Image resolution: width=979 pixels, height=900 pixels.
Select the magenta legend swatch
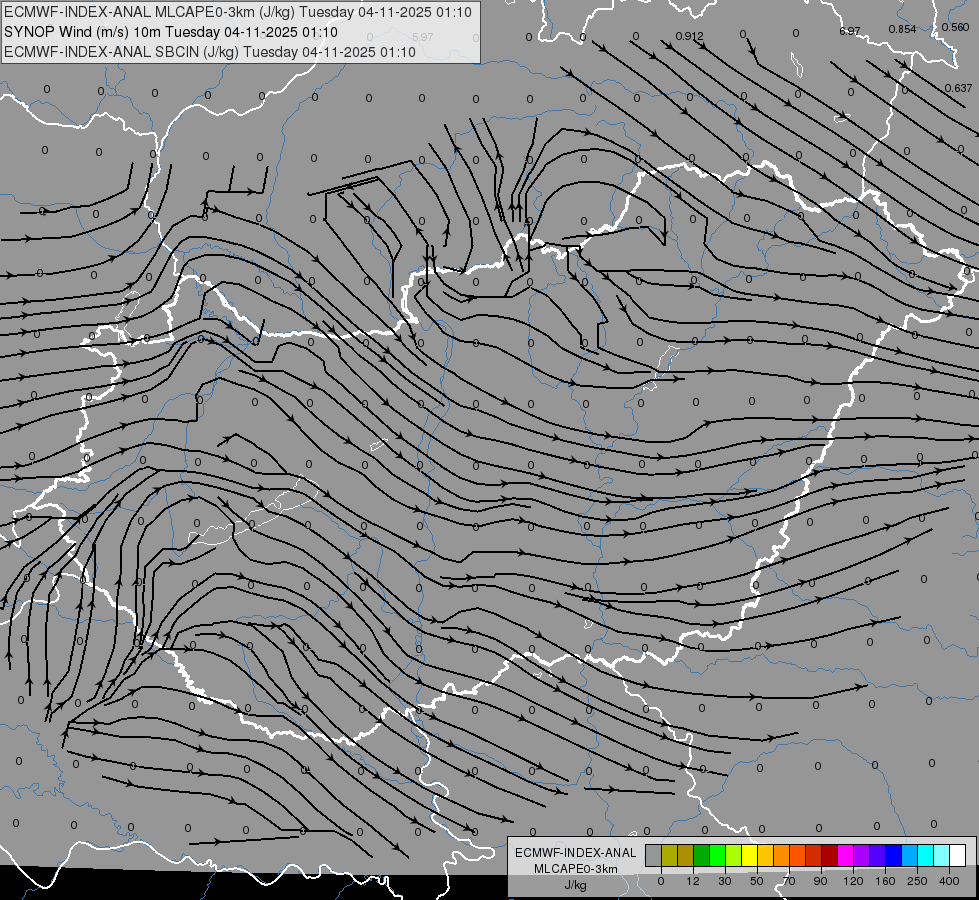(845, 855)
